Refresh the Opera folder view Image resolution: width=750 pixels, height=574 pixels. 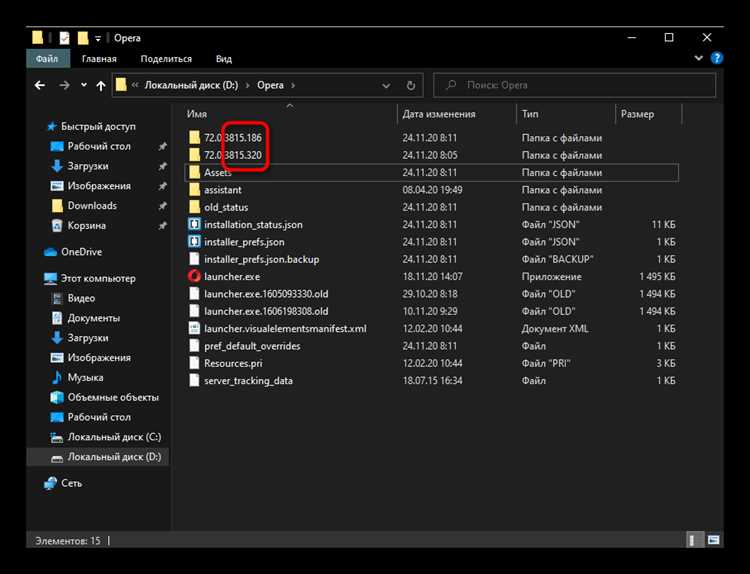point(410,86)
